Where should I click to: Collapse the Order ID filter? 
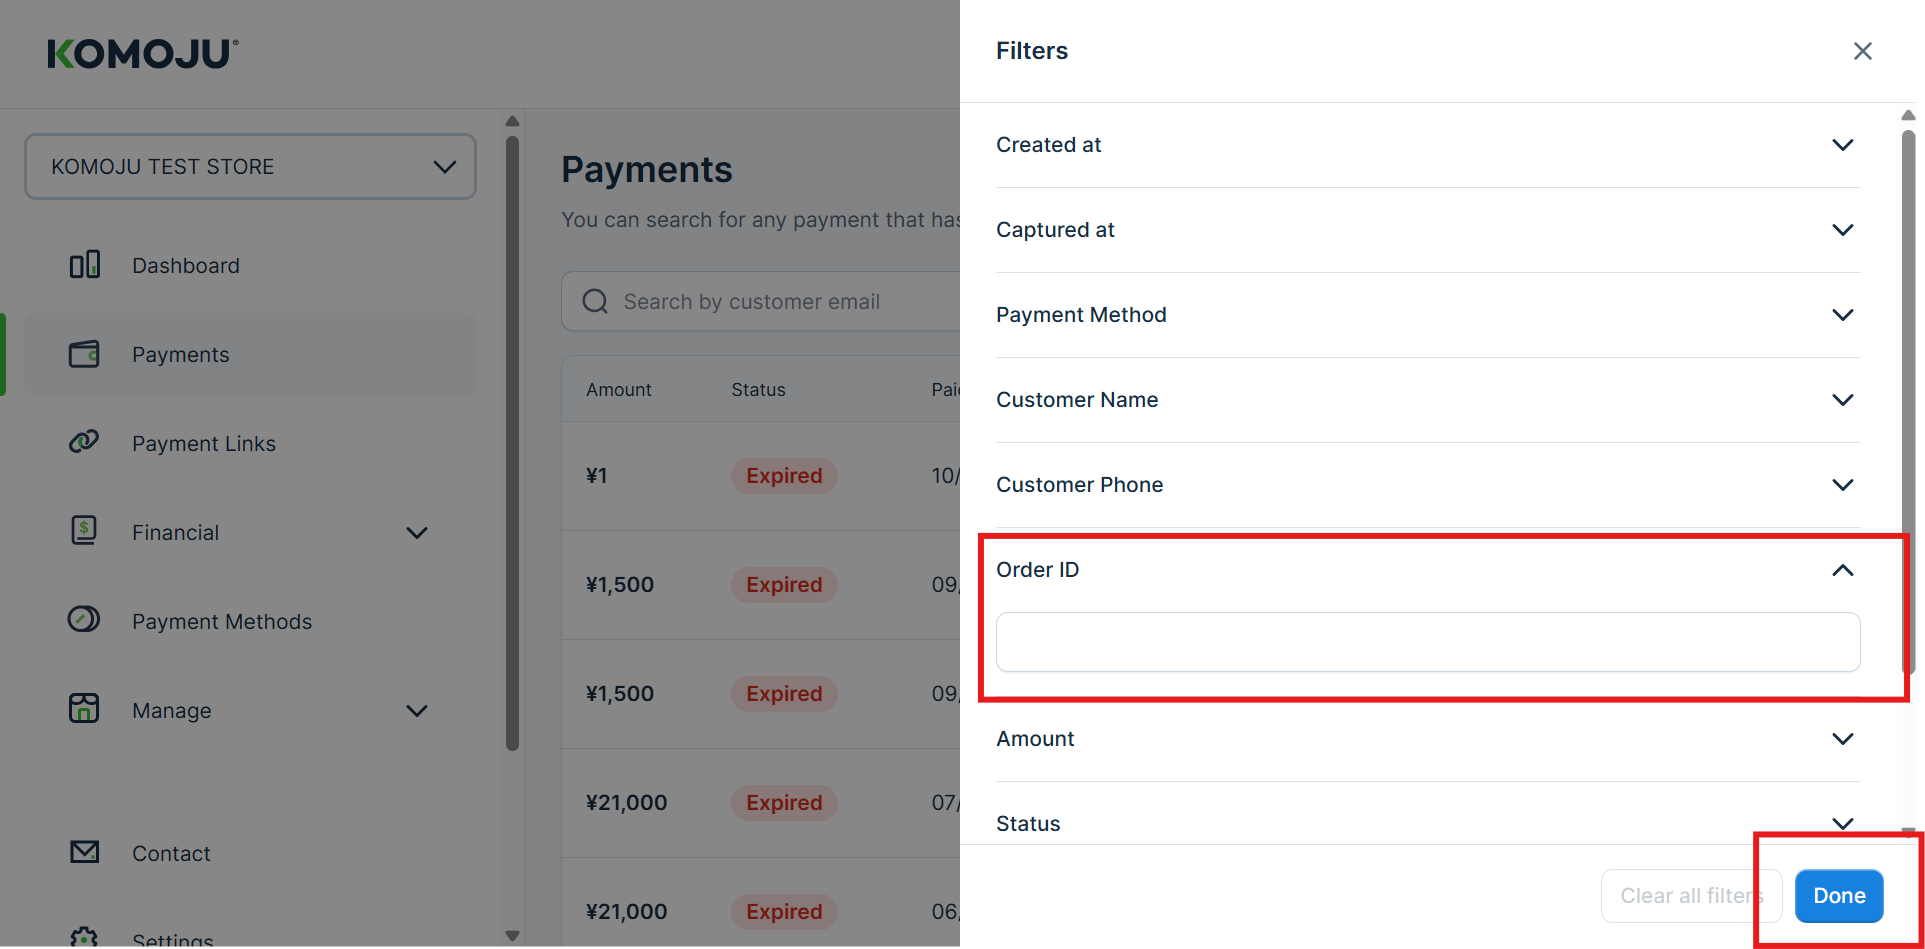(1842, 570)
